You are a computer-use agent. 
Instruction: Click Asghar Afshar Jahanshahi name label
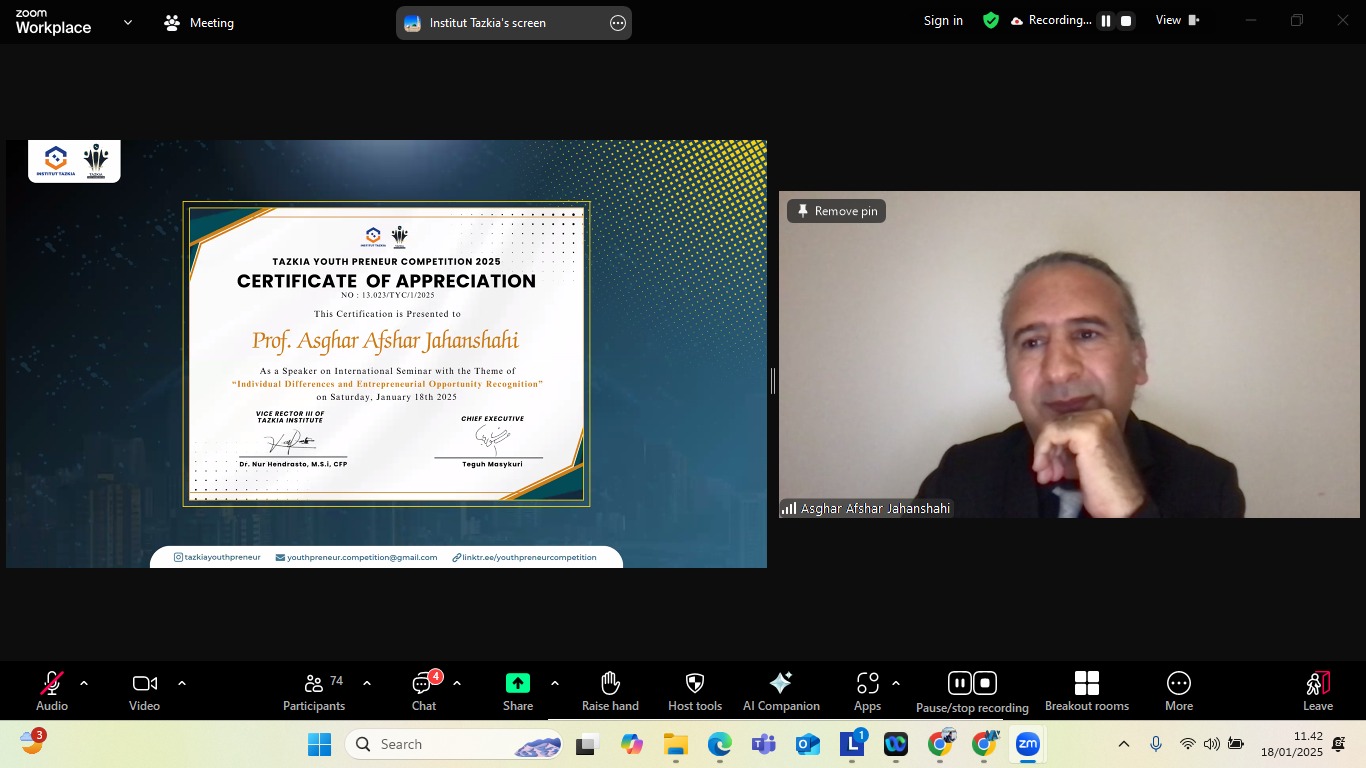[x=875, y=508]
